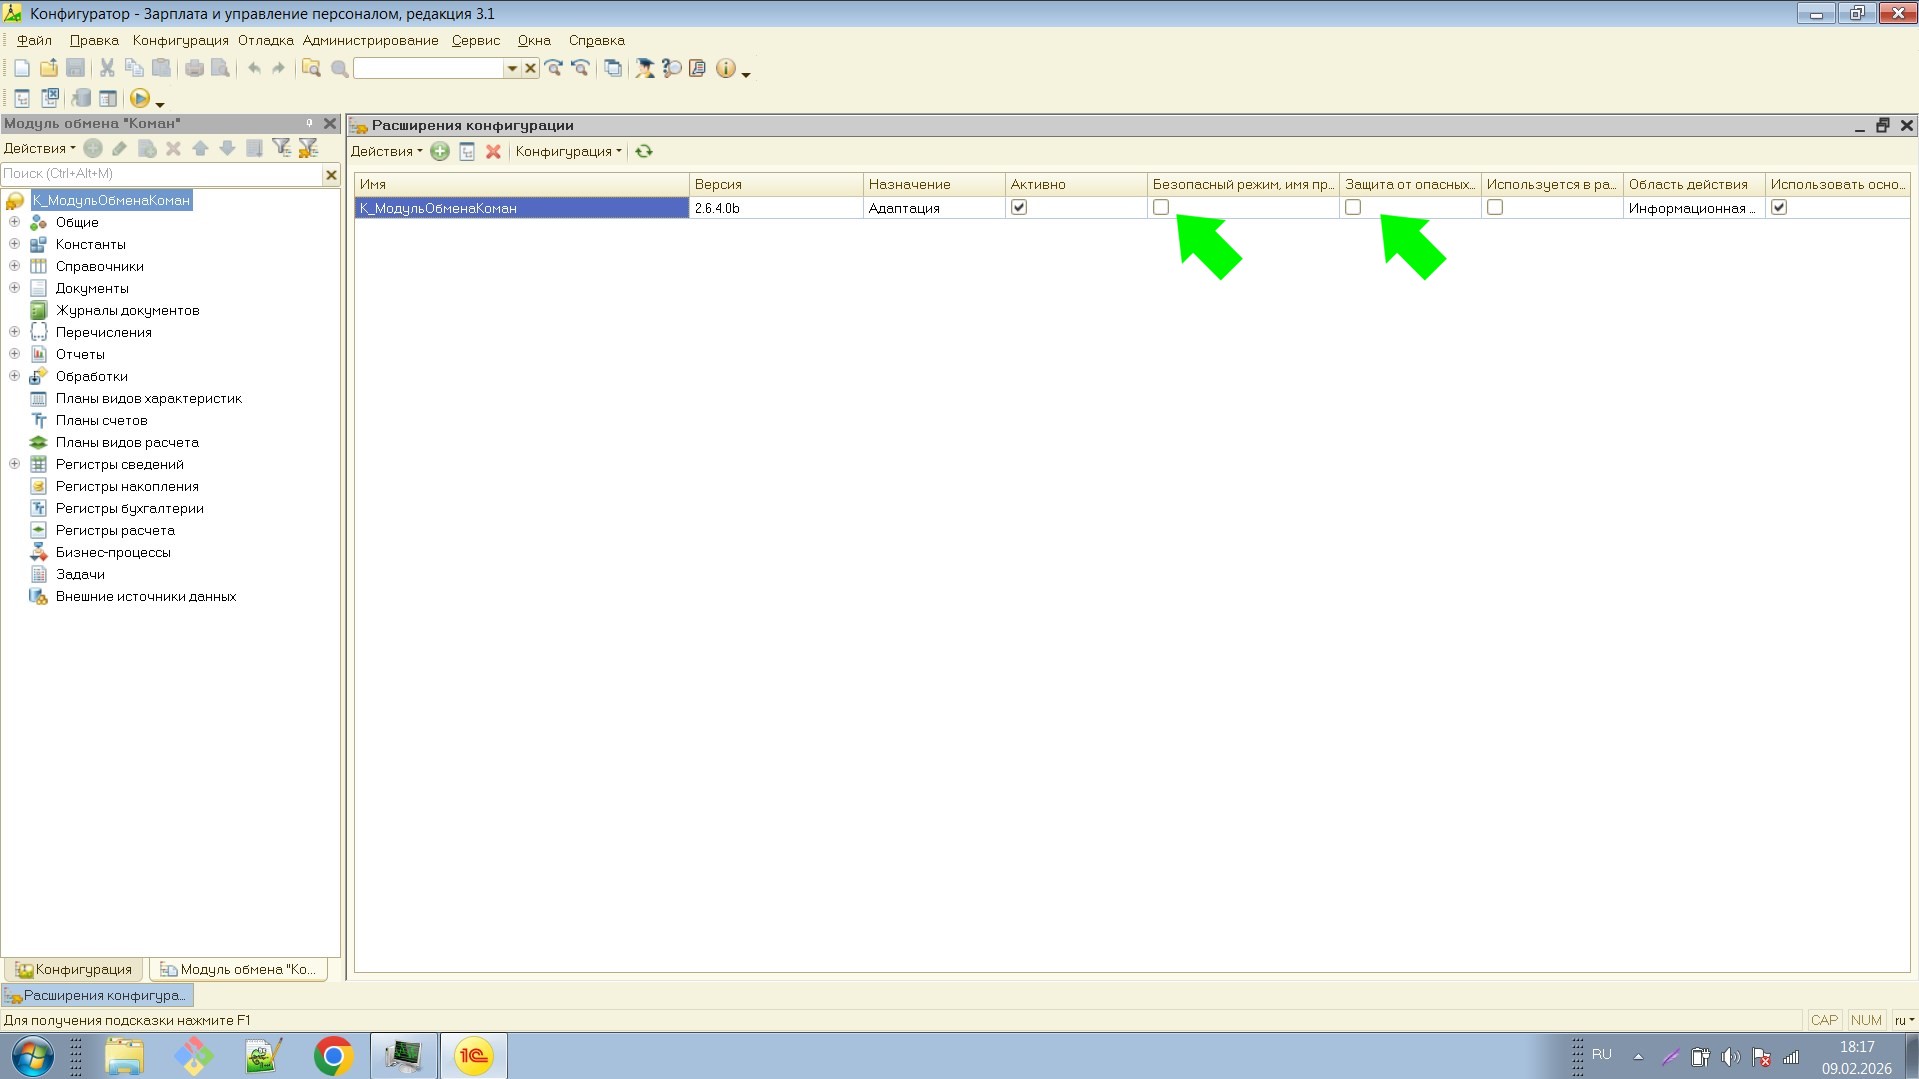Sort by the Версия column header
This screenshot has width=1919, height=1079.
(x=775, y=185)
